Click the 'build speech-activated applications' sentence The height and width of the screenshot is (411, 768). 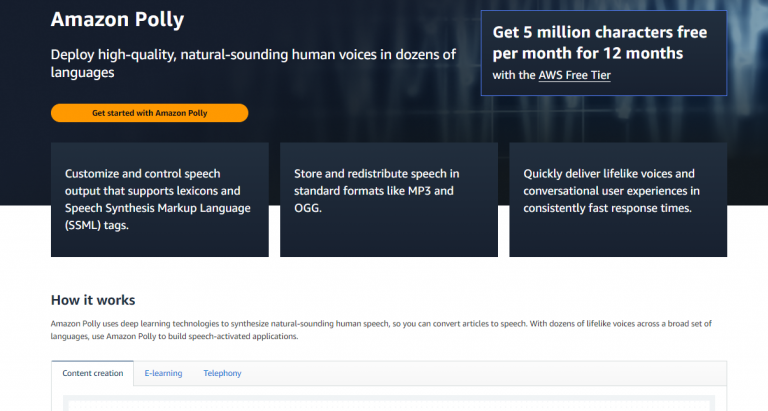coord(230,337)
